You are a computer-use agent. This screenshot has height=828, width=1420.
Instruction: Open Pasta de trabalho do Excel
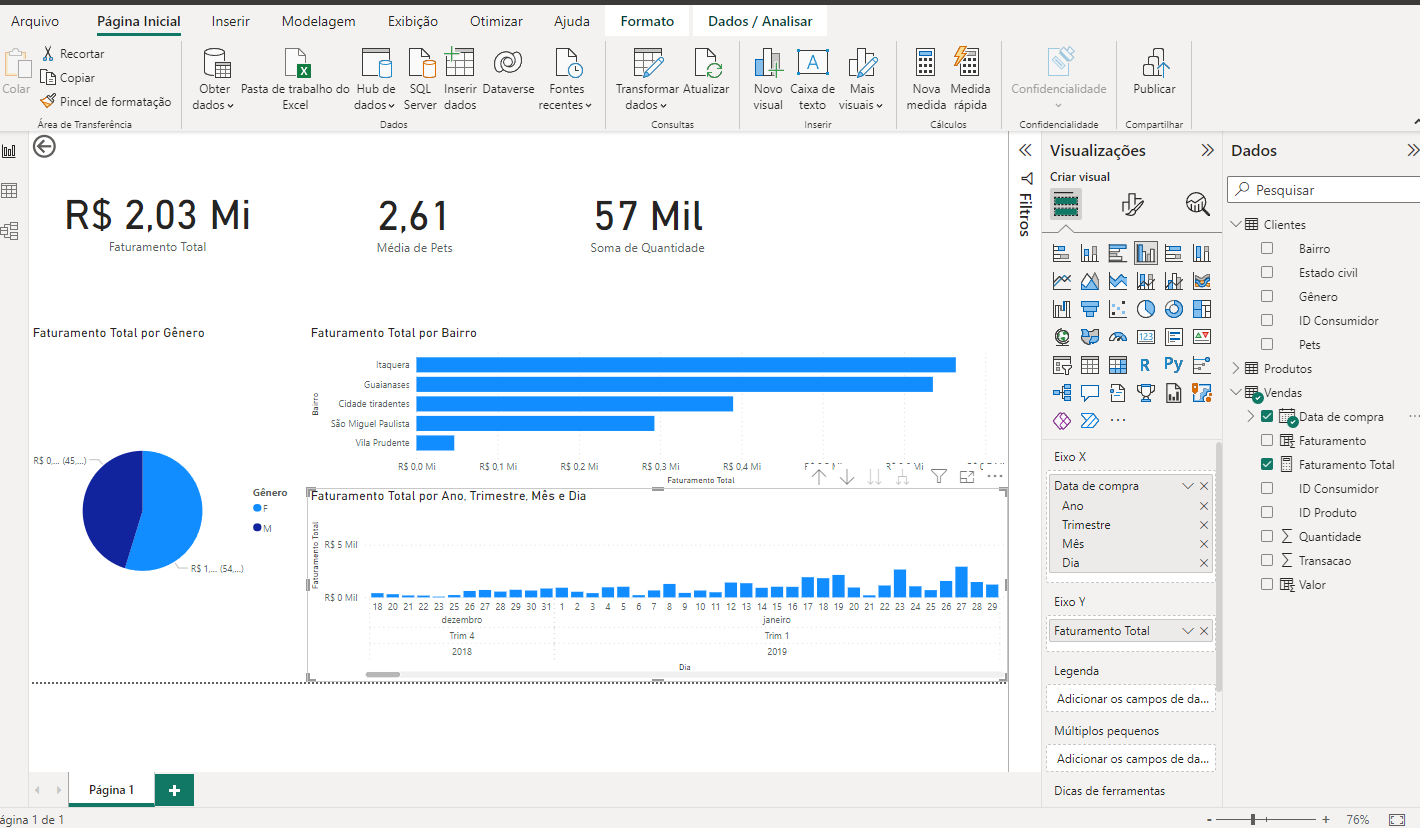point(296,79)
